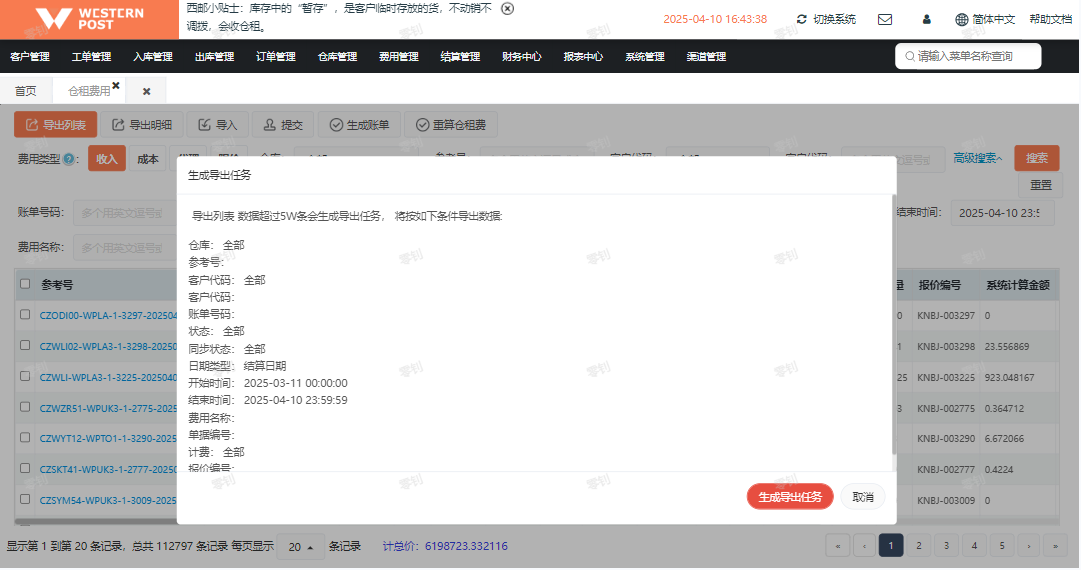This screenshot has width=1081, height=570.
Task: Go to next page arrow
Action: (x=1029, y=546)
